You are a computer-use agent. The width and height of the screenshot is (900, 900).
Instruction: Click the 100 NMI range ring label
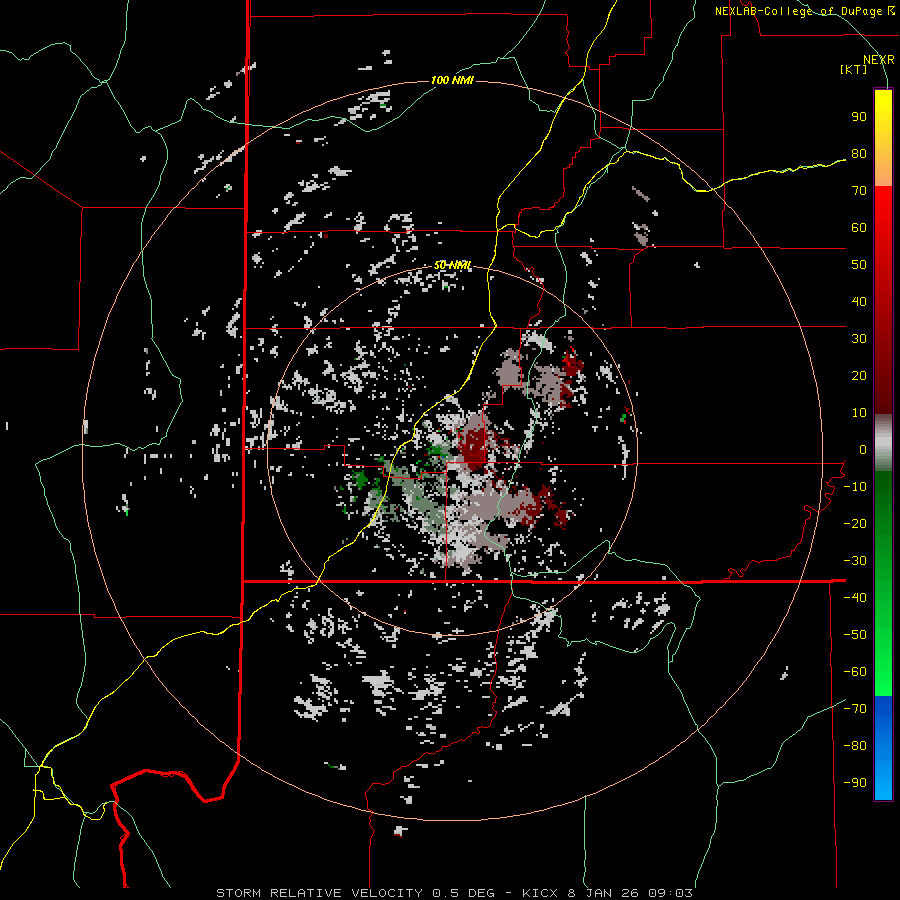pyautogui.click(x=452, y=80)
